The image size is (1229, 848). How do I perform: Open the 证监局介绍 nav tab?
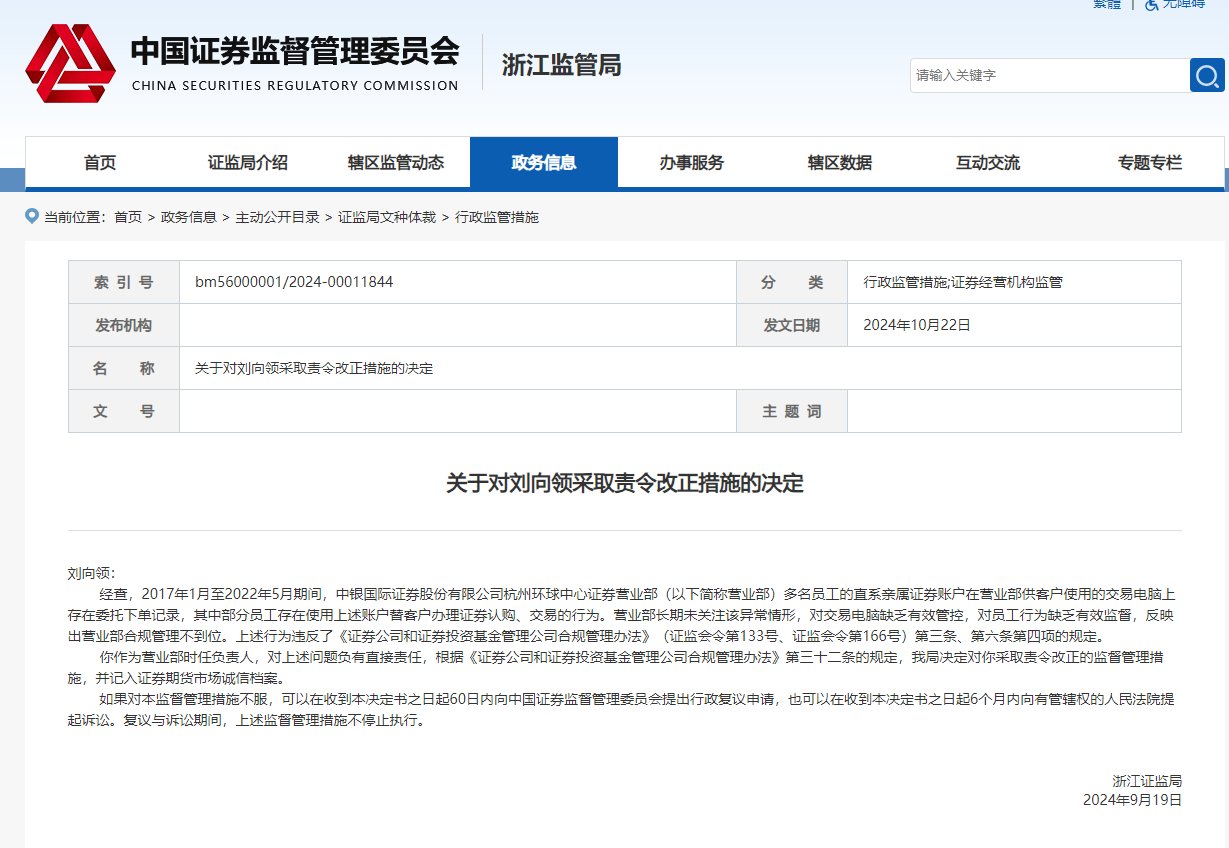(248, 163)
